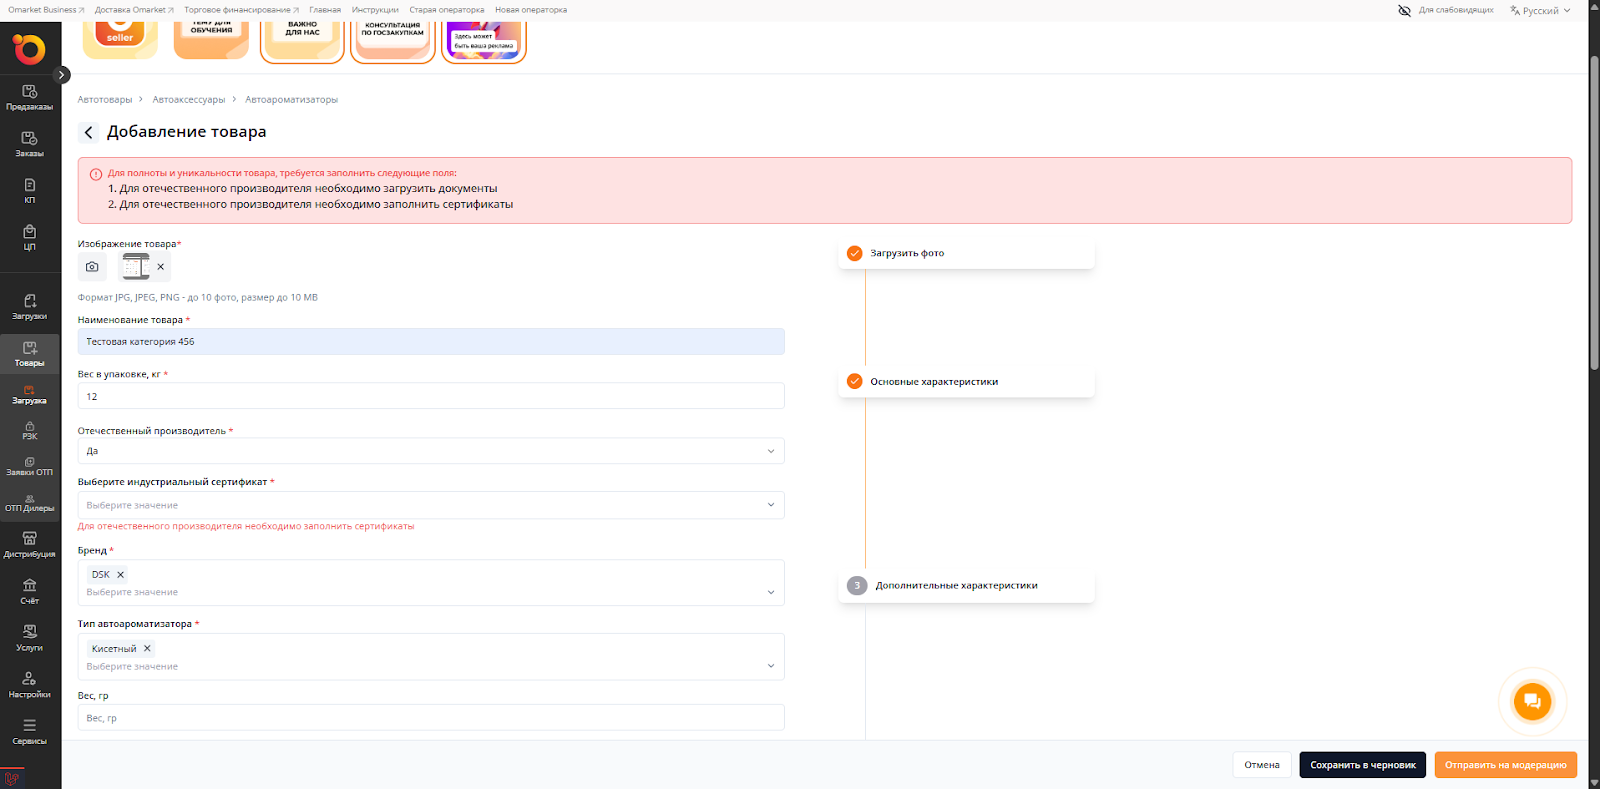Click the page vertical scrollbar
This screenshot has width=1600, height=789.
click(1594, 212)
